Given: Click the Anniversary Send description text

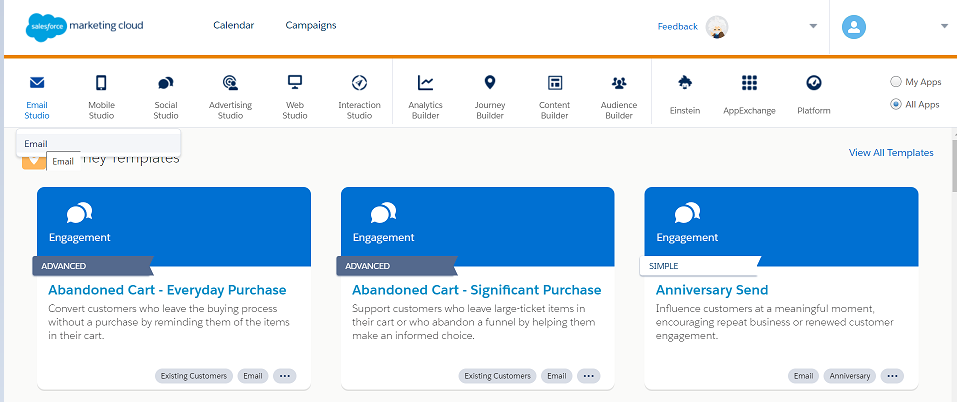Looking at the screenshot, I should (x=775, y=322).
